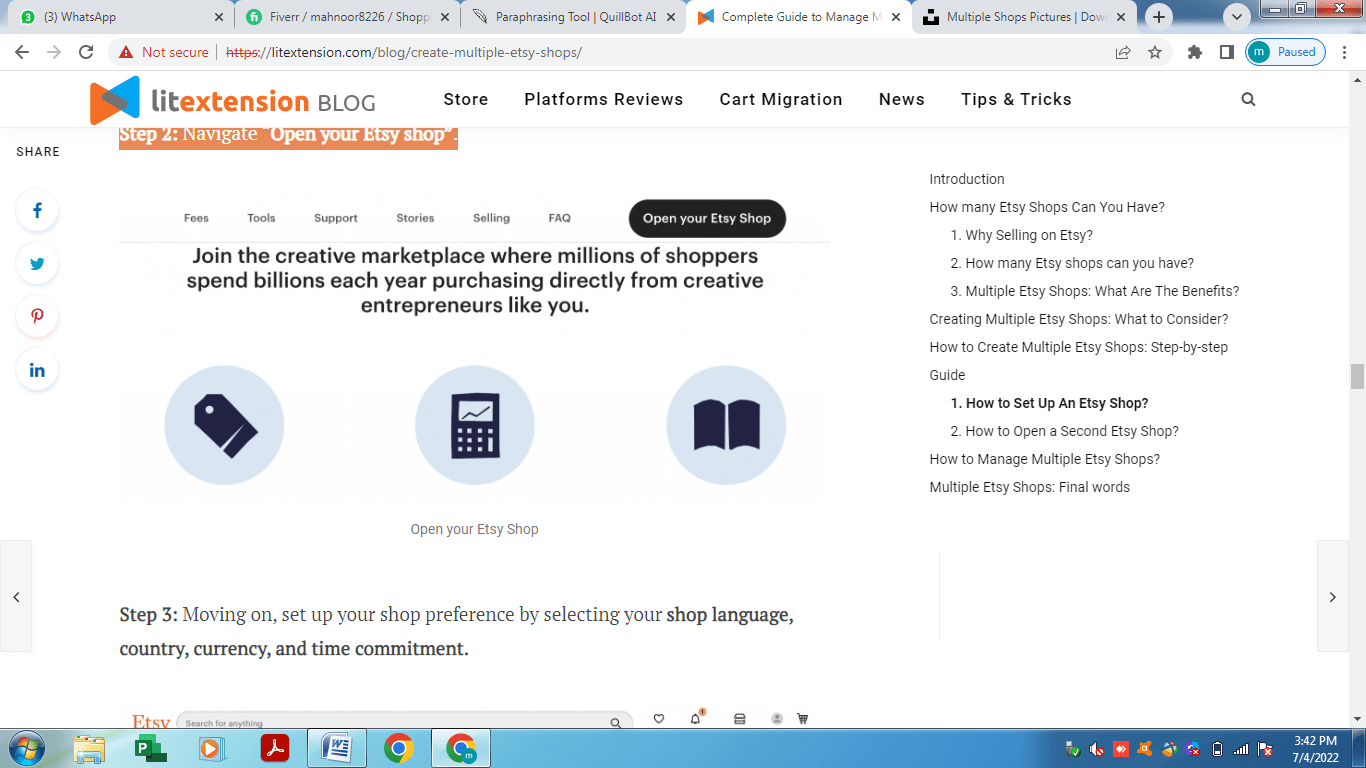Open a new tab with plus button
The width and height of the screenshot is (1366, 768).
(x=1159, y=17)
